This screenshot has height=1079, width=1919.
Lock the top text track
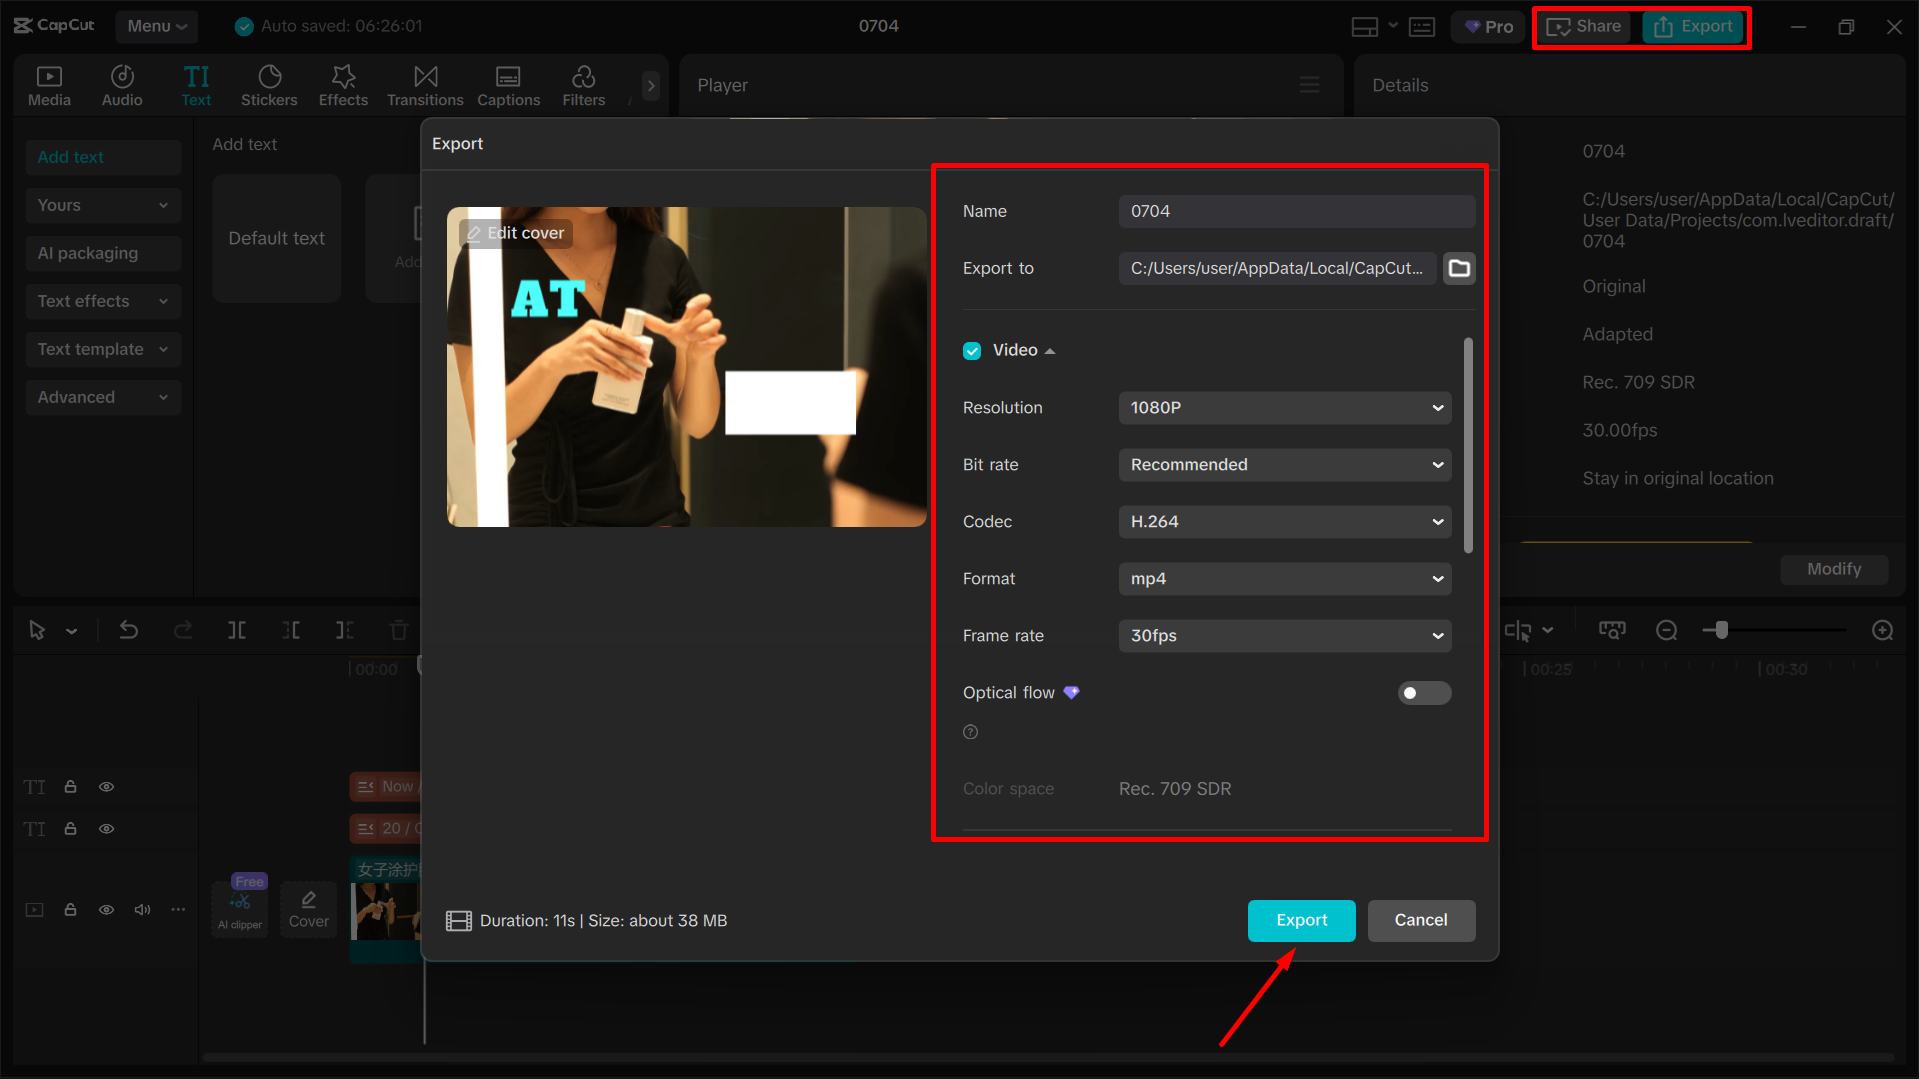(x=70, y=787)
